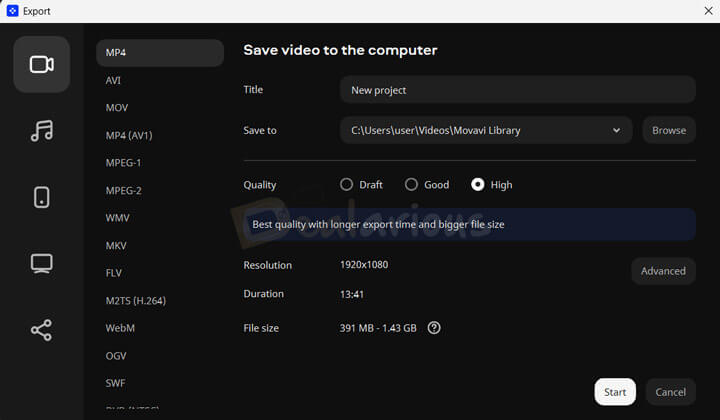The width and height of the screenshot is (720, 420).
Task: Switch to mobile device export icon
Action: pos(41,197)
